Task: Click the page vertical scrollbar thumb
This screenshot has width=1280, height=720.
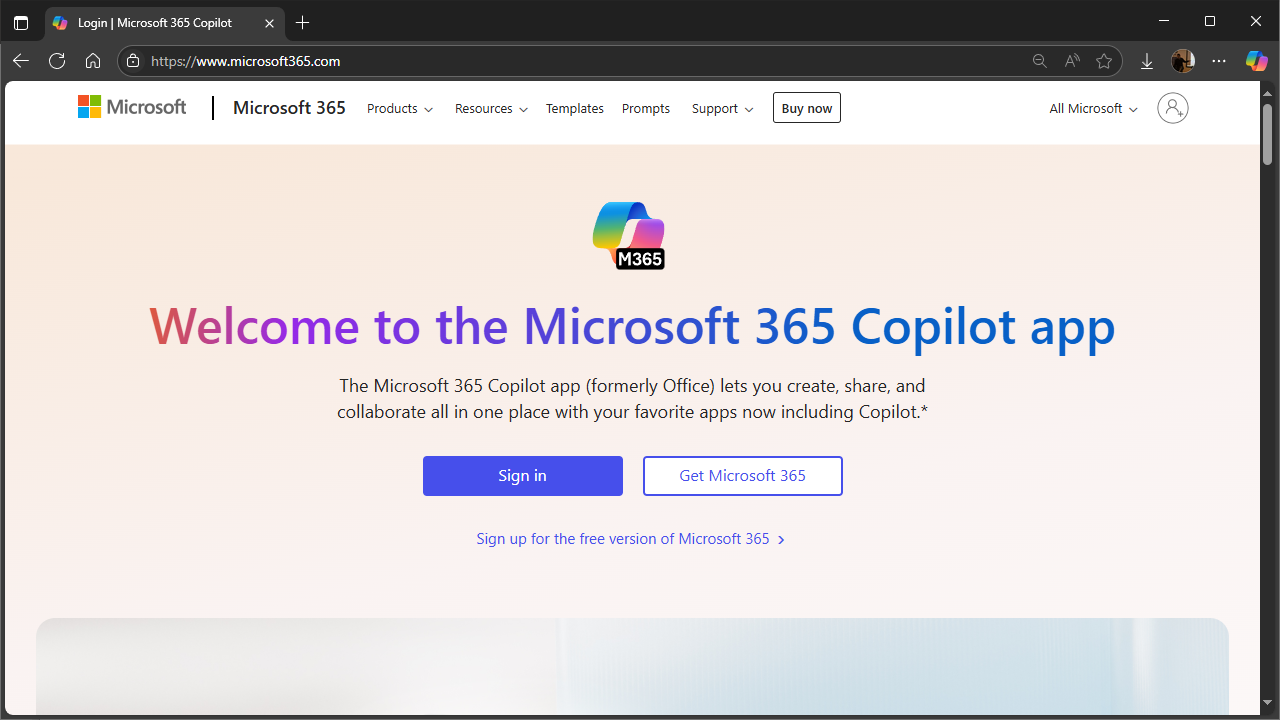Action: [1268, 132]
